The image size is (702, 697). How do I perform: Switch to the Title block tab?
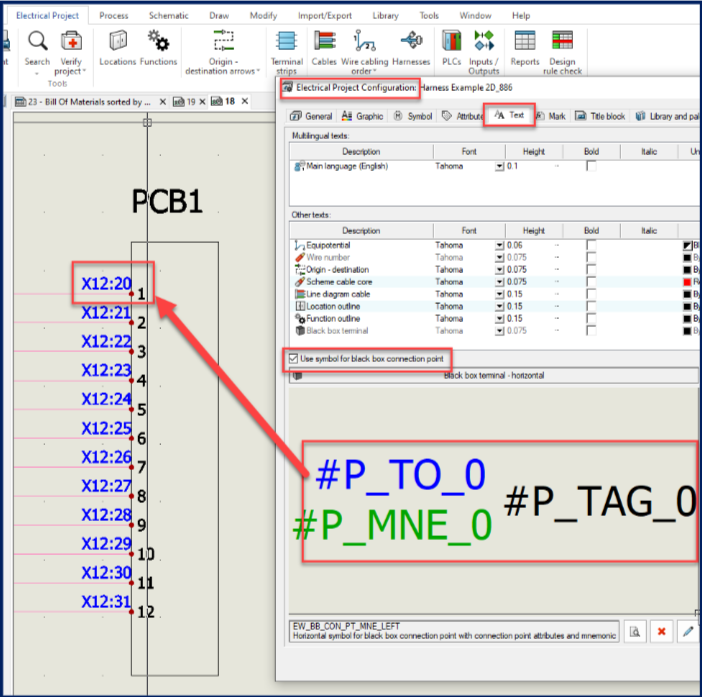pyautogui.click(x=601, y=116)
